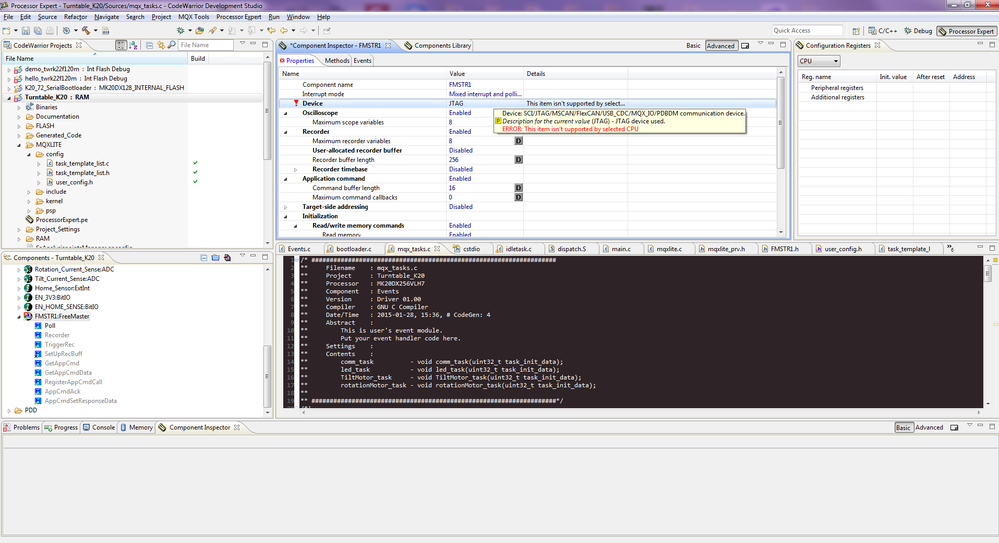Click the File Name filter field
Viewport: 999px width, 543px height.
pos(205,45)
